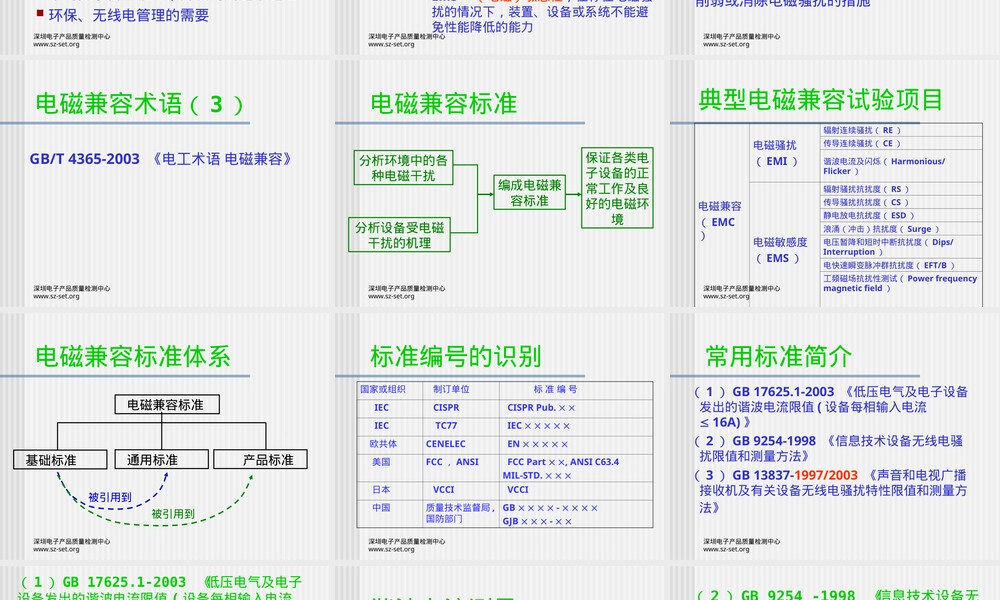Click the 传导骚扰抗扰度（CS）row
The image size is (1000, 600).
tap(901, 203)
